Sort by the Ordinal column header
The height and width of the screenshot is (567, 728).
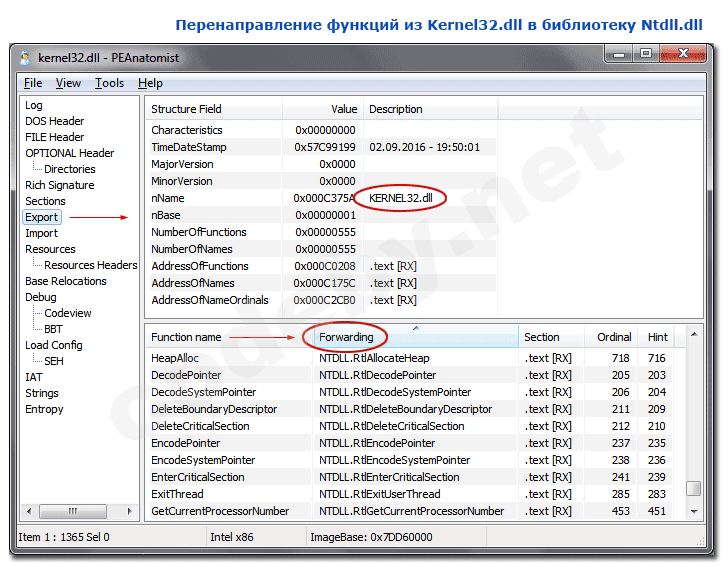614,337
